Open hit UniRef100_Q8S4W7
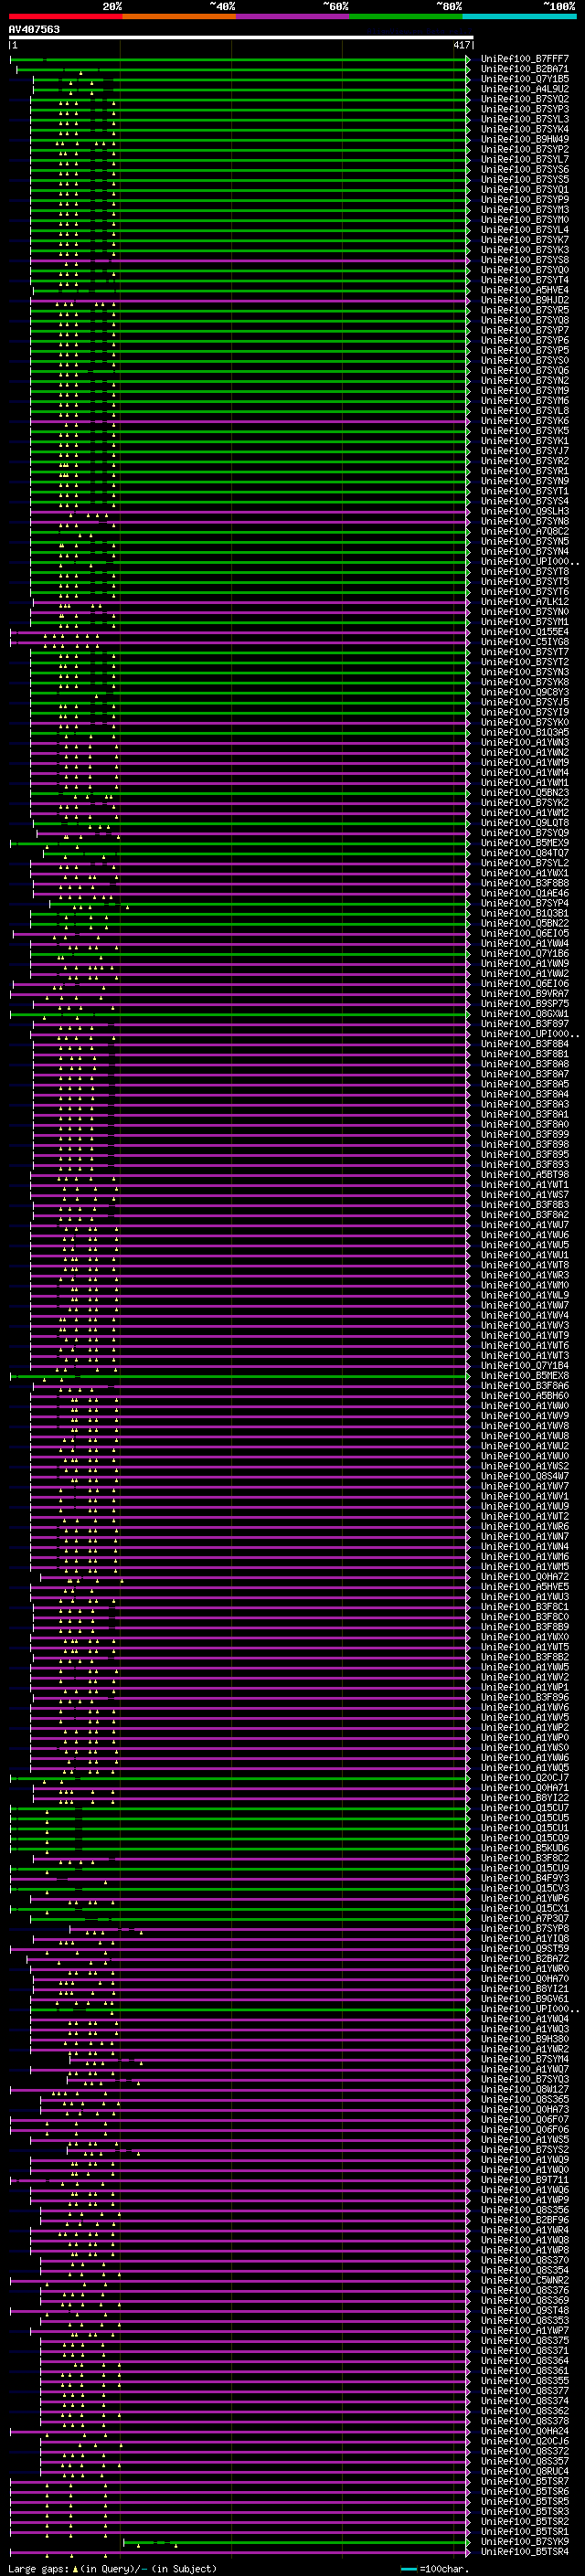Image resolution: width=585 pixels, height=2576 pixels. 524,1476
